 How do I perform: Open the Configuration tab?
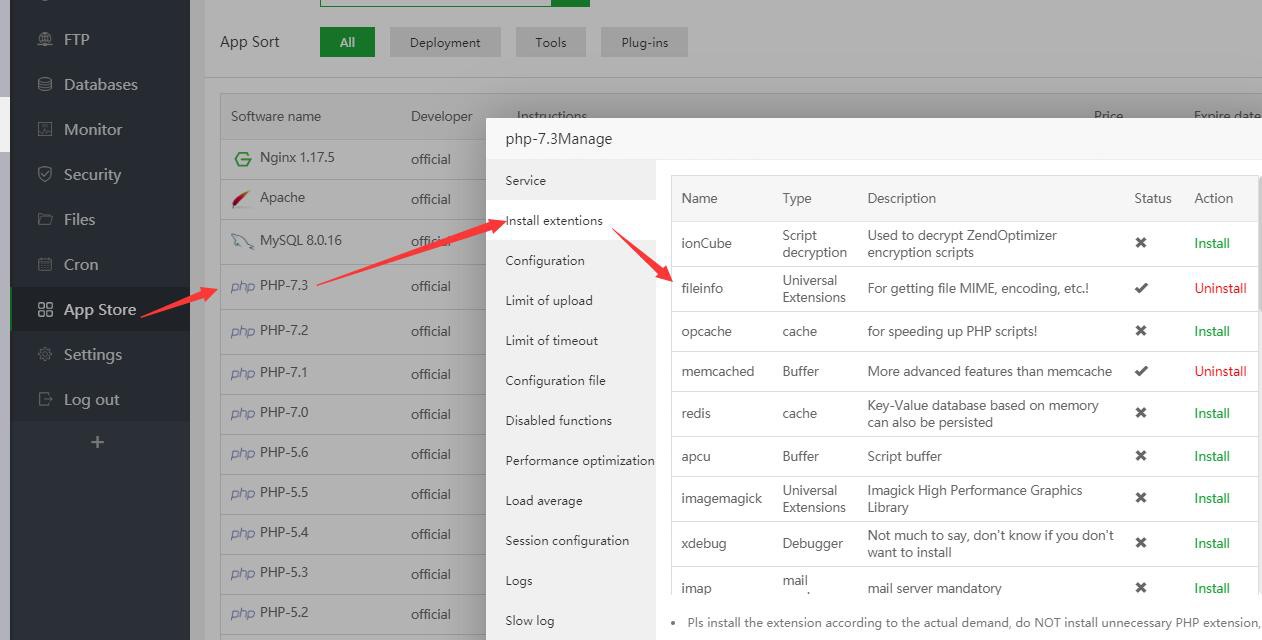tap(570, 260)
